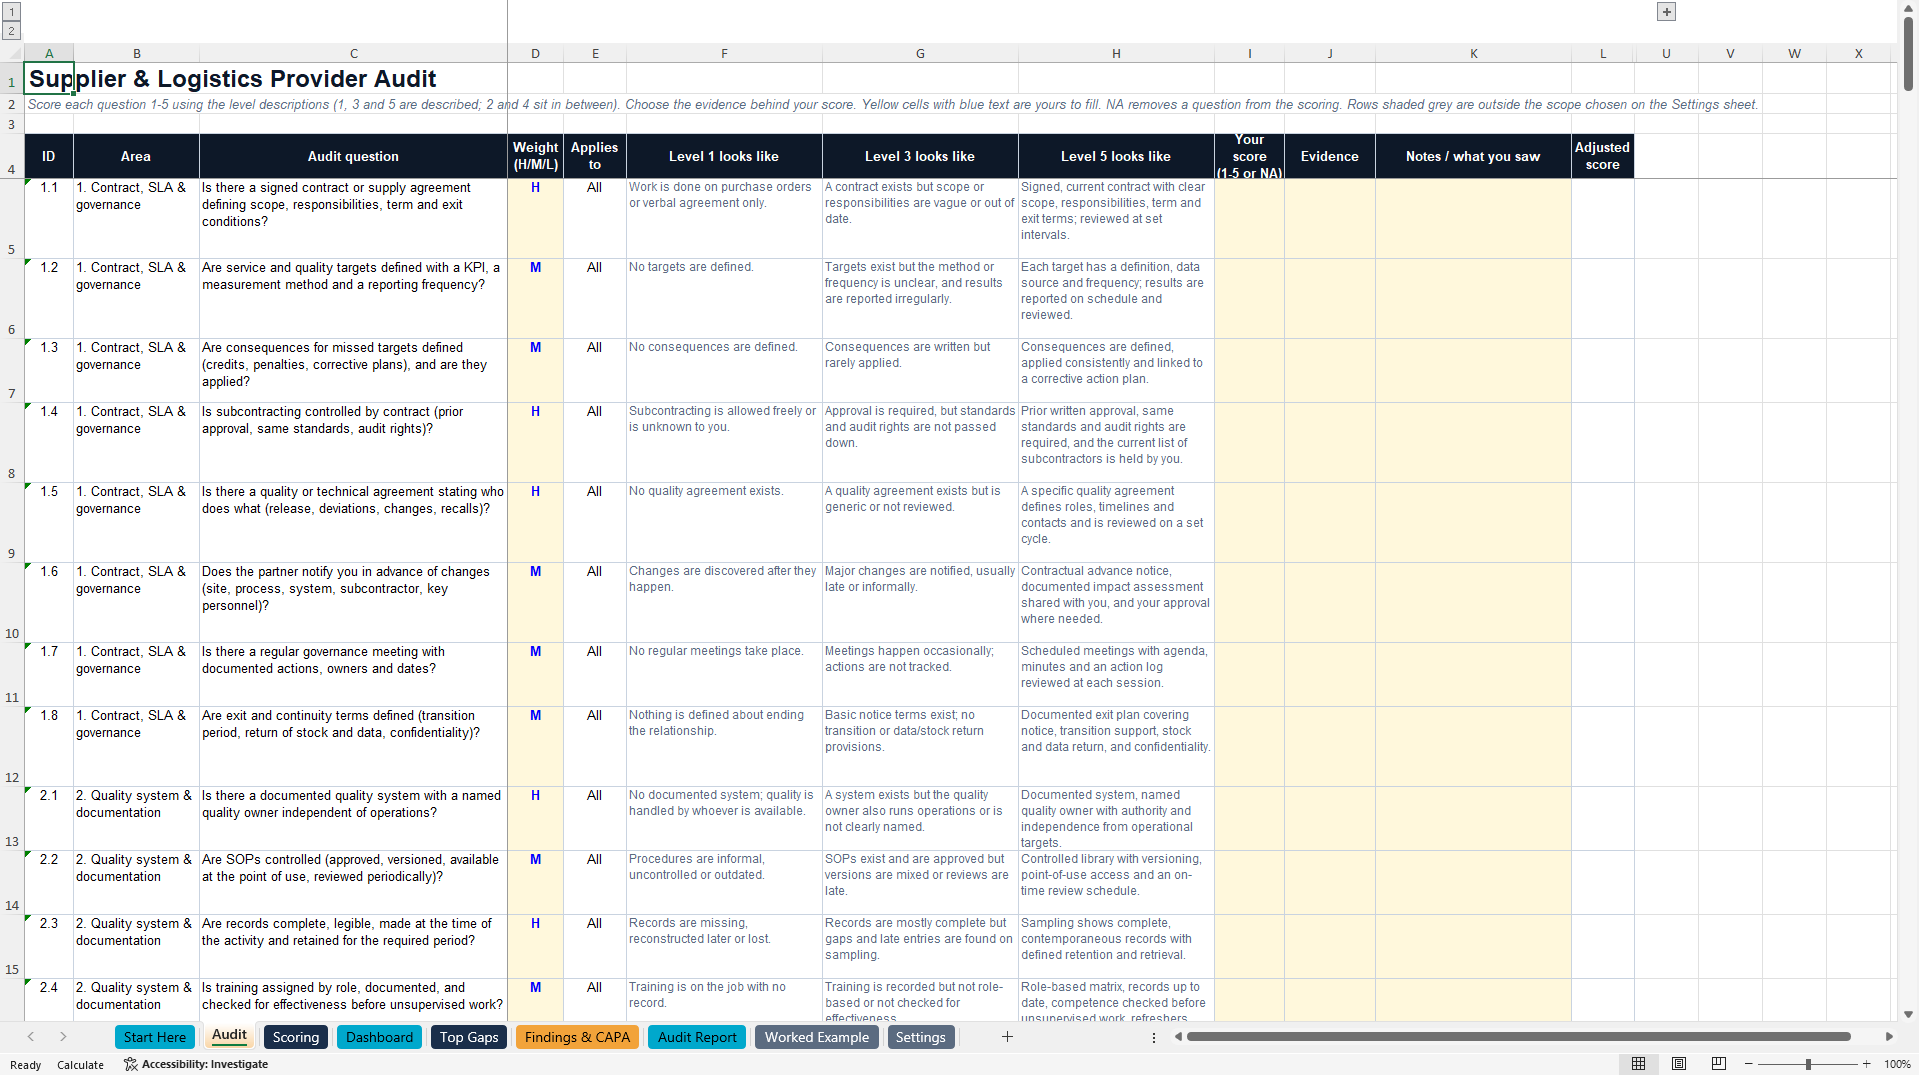The image size is (1919, 1075).
Task: Click the Your score cell for question 1.1
Action: tap(1249, 219)
